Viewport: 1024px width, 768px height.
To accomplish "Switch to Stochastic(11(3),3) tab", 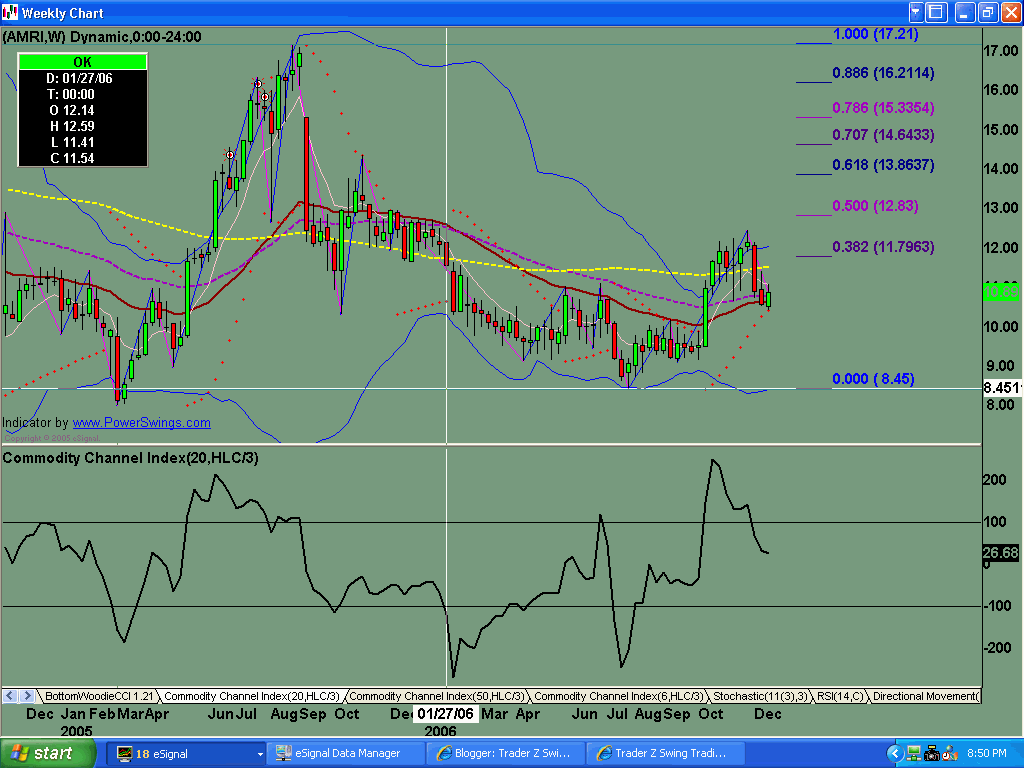I will 760,696.
